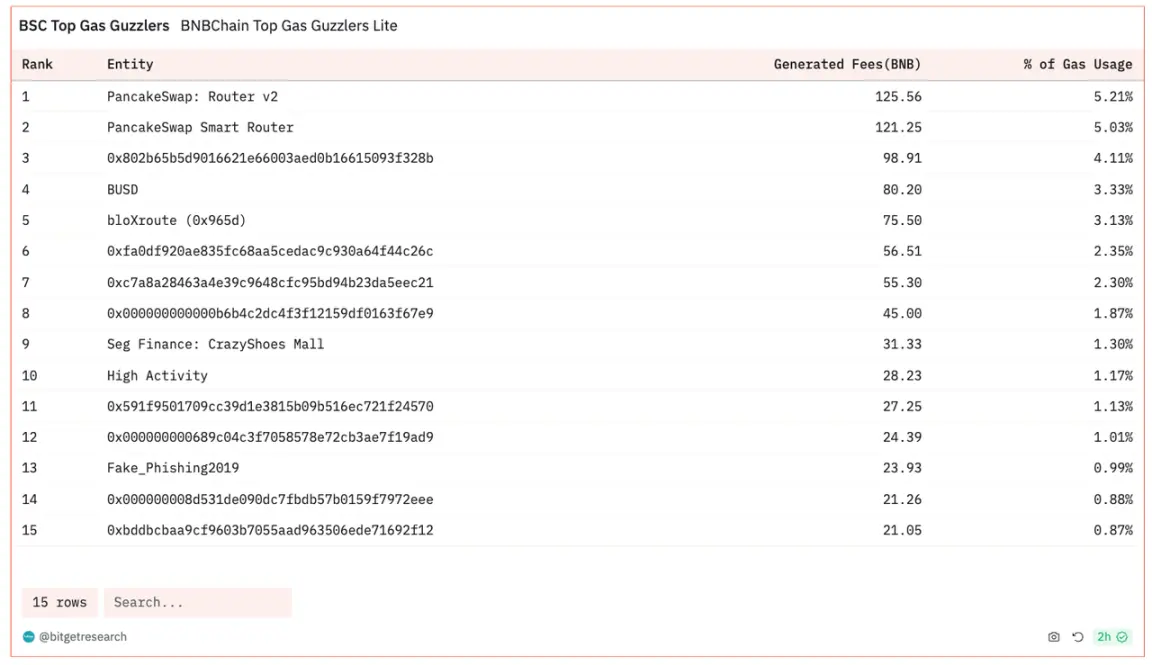Screen dimensions: 1152x665
Task: Select the PancakeSwap Smart Router entity
Action: tap(200, 128)
